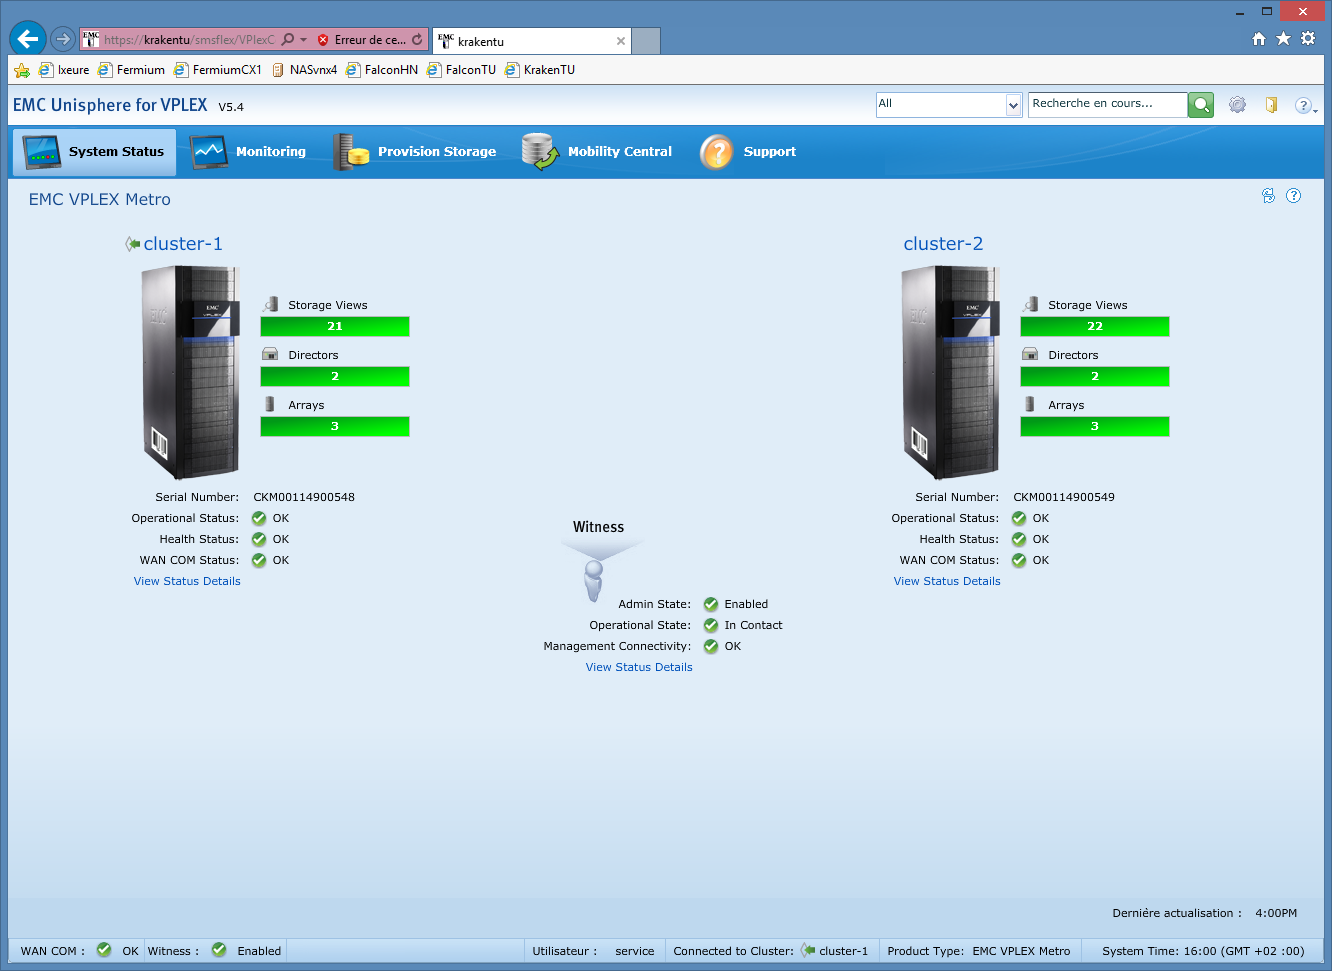Open View Status Details for cluster-1
1332x971 pixels.
point(187,581)
